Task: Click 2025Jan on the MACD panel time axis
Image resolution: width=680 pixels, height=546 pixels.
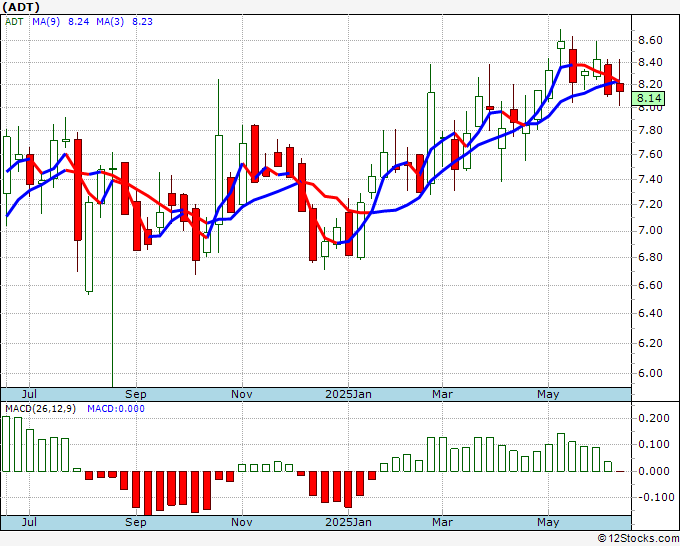Action: point(348,522)
